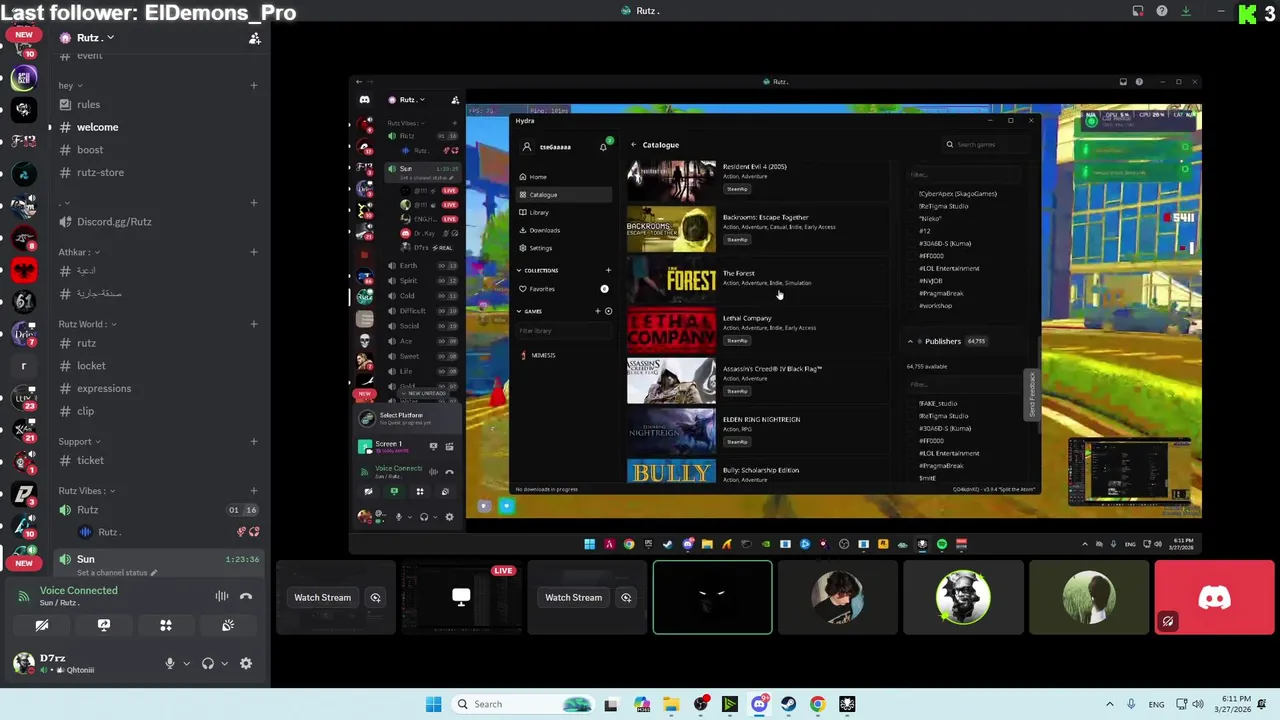Screen dimensions: 1280x720
Task: Open Google Chrome from the taskbar
Action: [x=818, y=704]
